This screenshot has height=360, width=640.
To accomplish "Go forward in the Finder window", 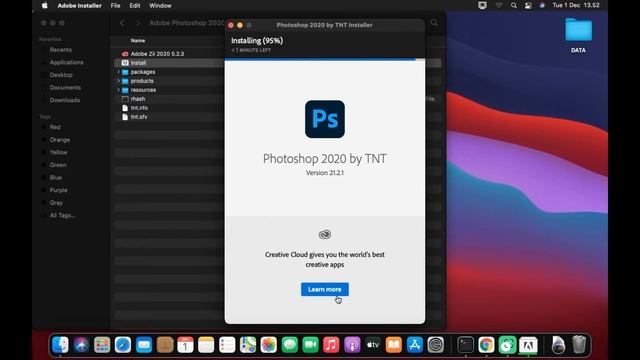I will [138, 23].
